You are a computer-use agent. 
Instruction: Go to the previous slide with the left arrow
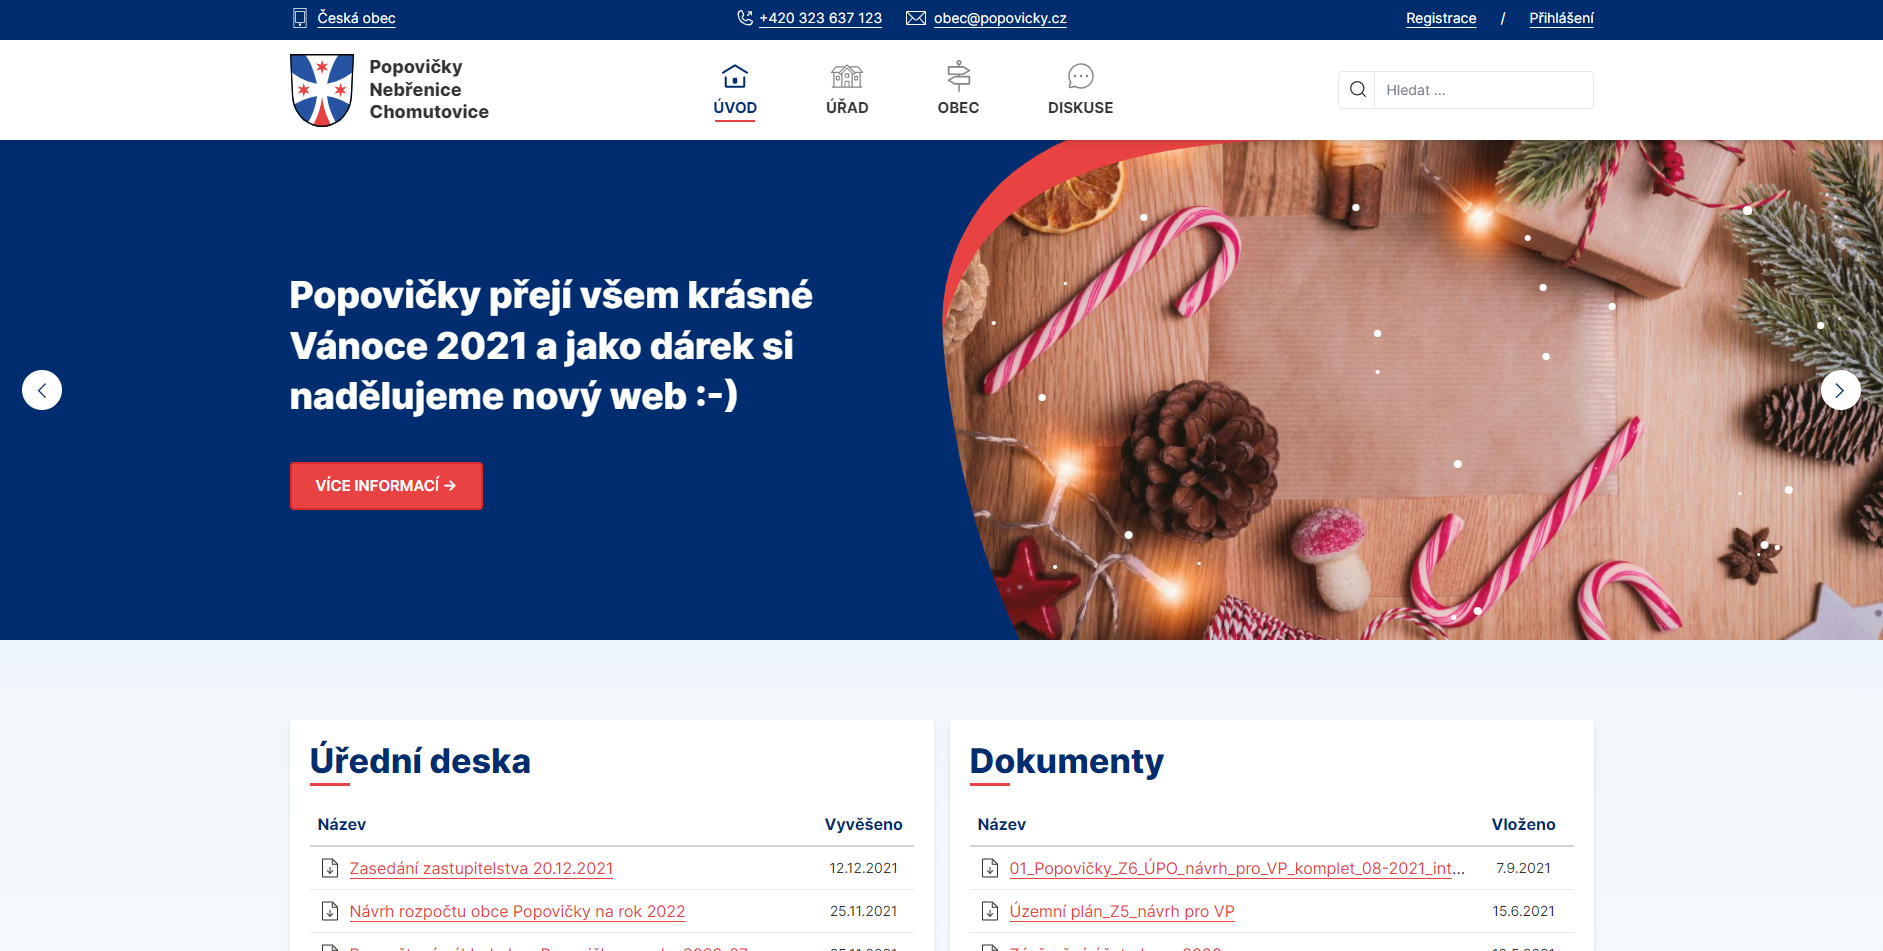click(42, 390)
